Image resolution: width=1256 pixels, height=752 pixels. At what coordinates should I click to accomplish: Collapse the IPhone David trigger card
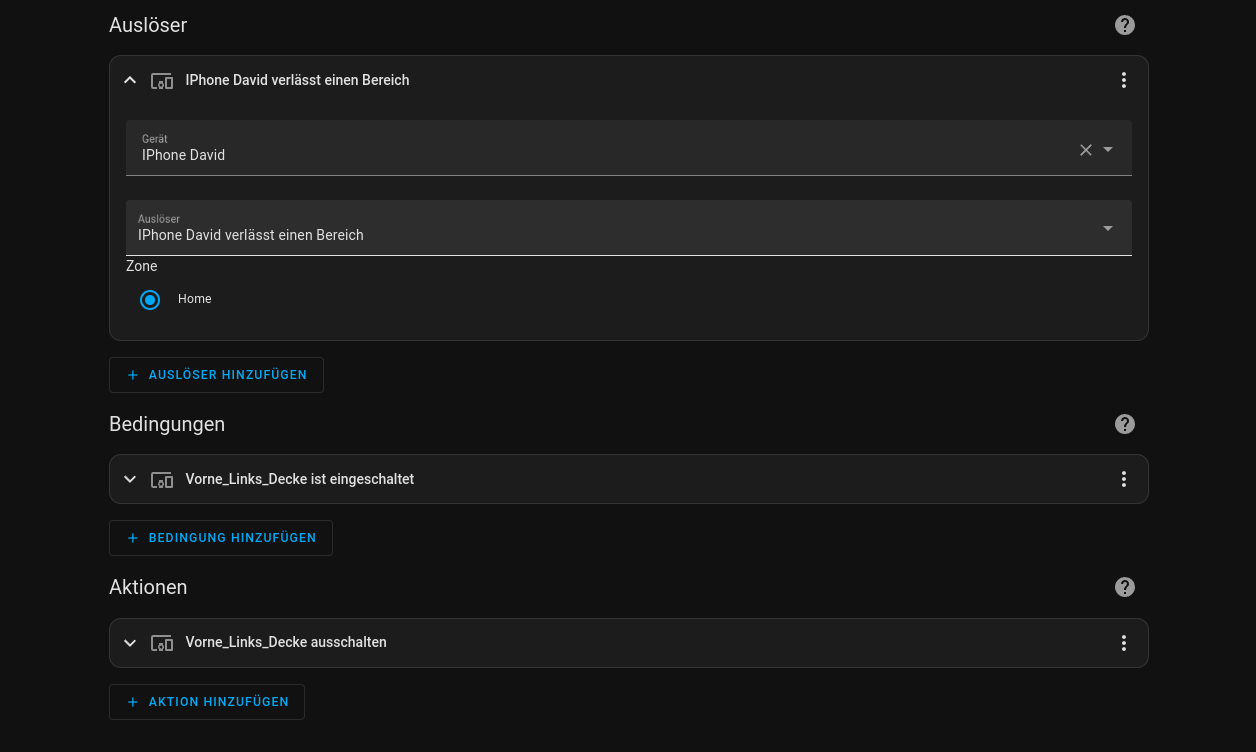point(130,80)
